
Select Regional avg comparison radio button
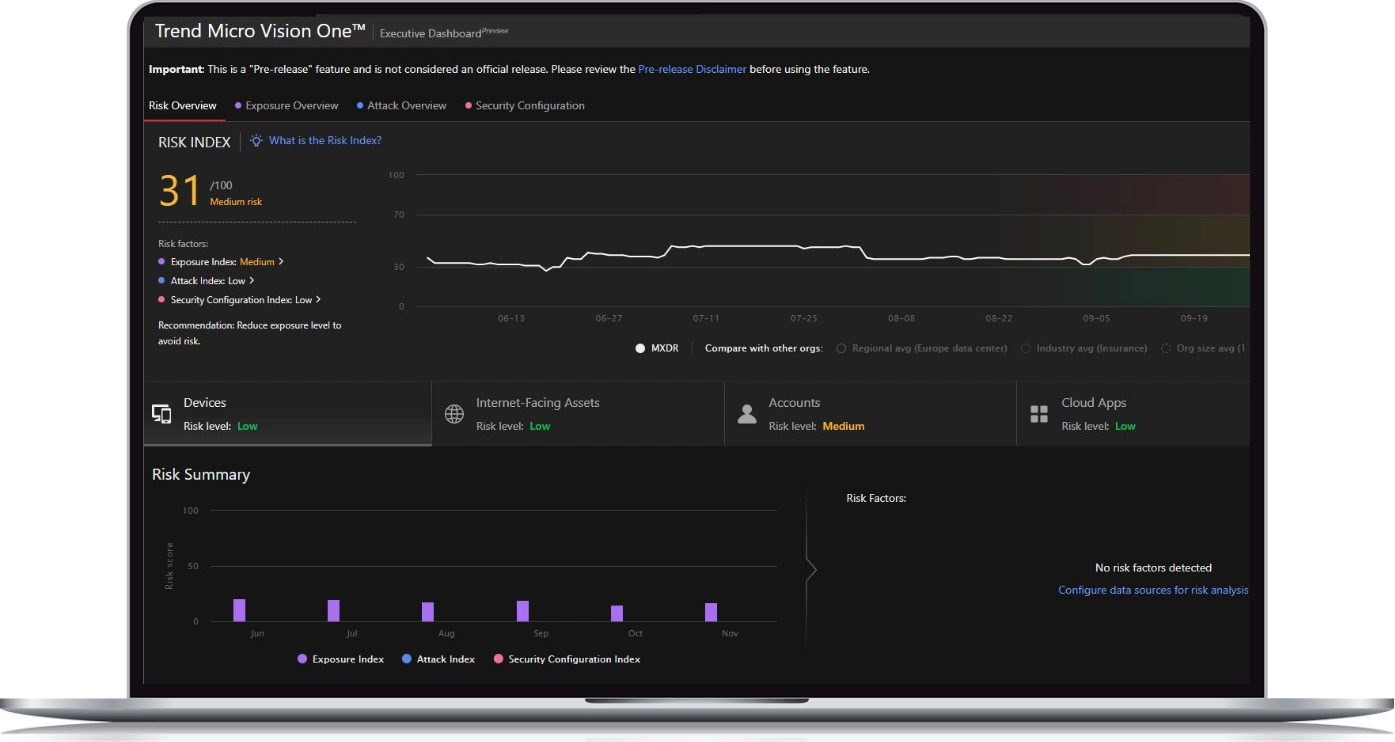point(841,349)
